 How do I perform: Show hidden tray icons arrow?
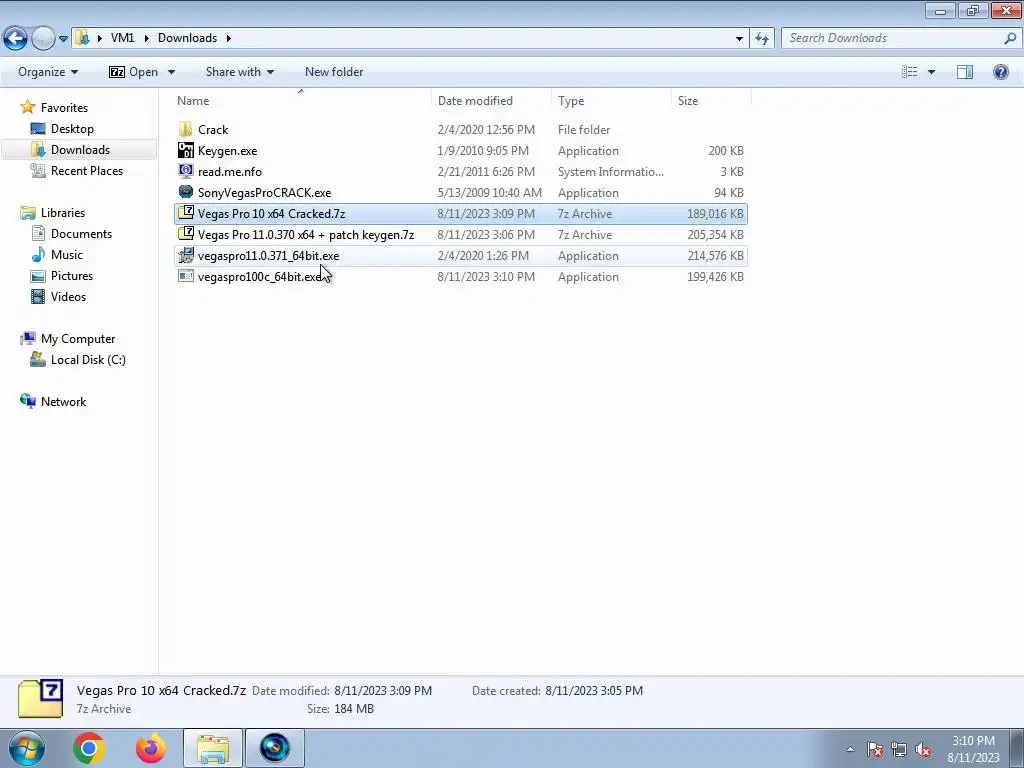pyautogui.click(x=850, y=749)
